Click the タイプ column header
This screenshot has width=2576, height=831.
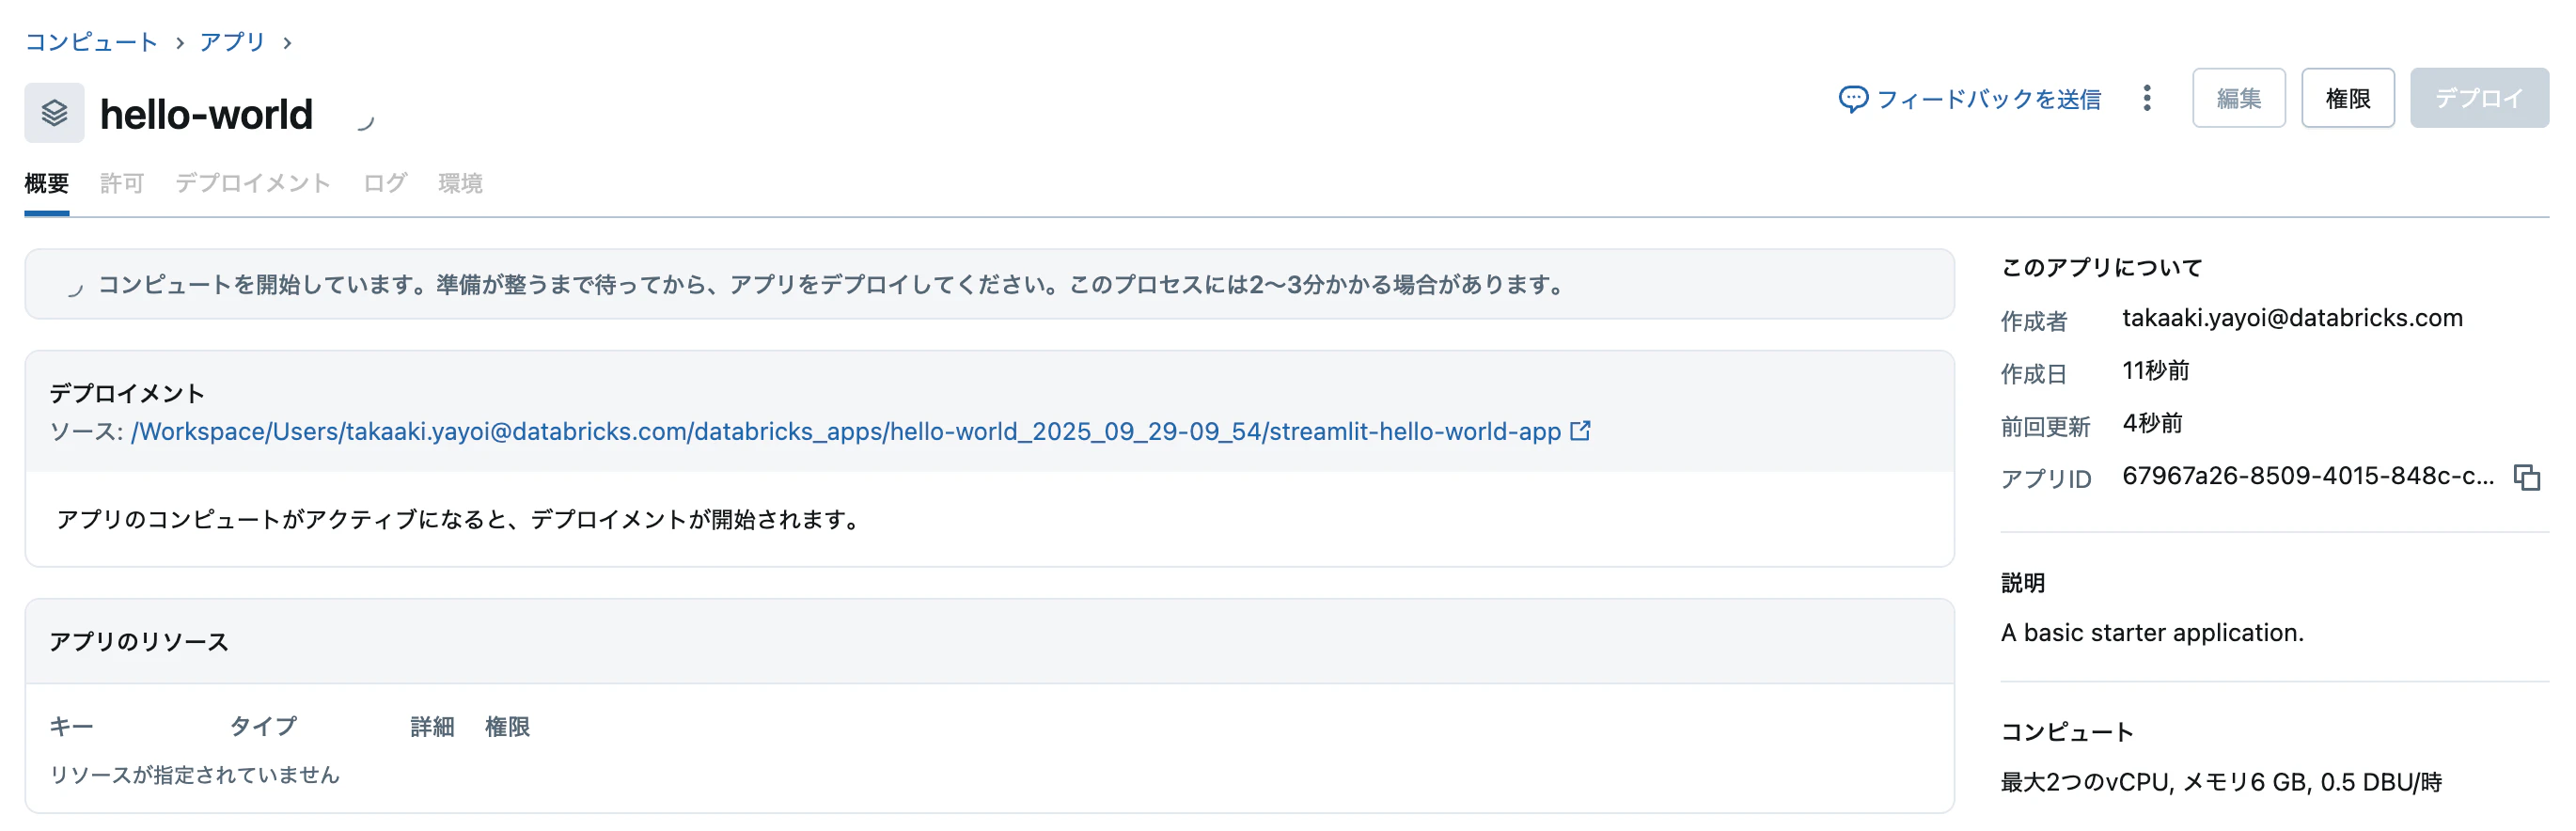coord(263,726)
